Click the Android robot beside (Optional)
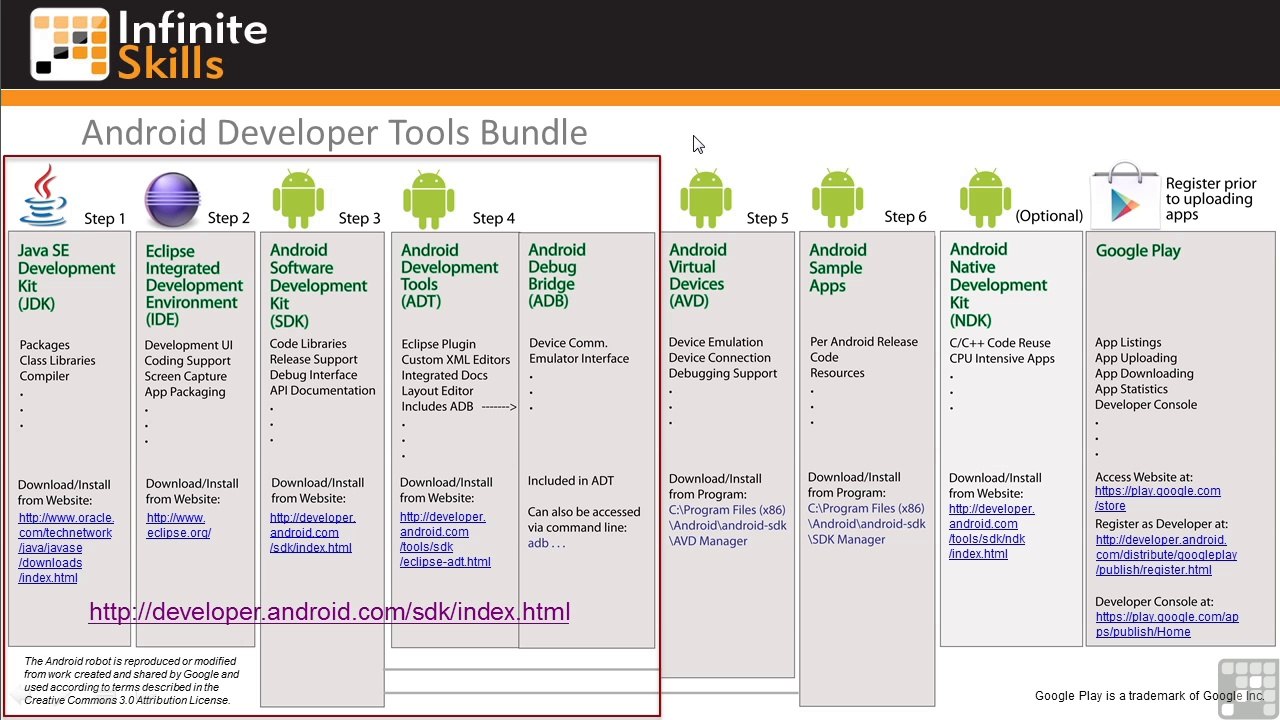Viewport: 1280px width, 720px height. [x=985, y=197]
